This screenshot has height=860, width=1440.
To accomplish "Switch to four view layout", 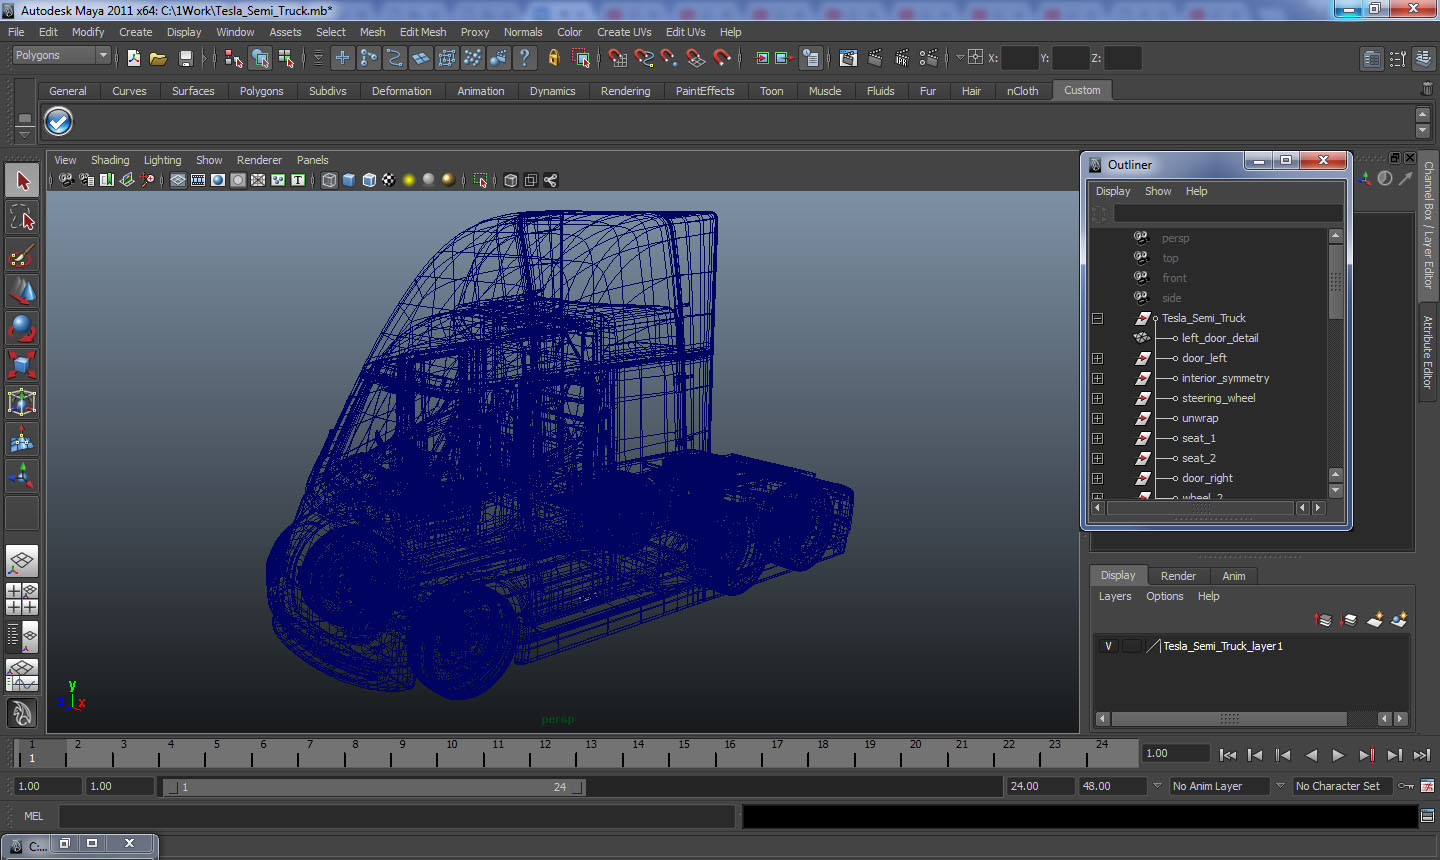I will click(x=22, y=598).
